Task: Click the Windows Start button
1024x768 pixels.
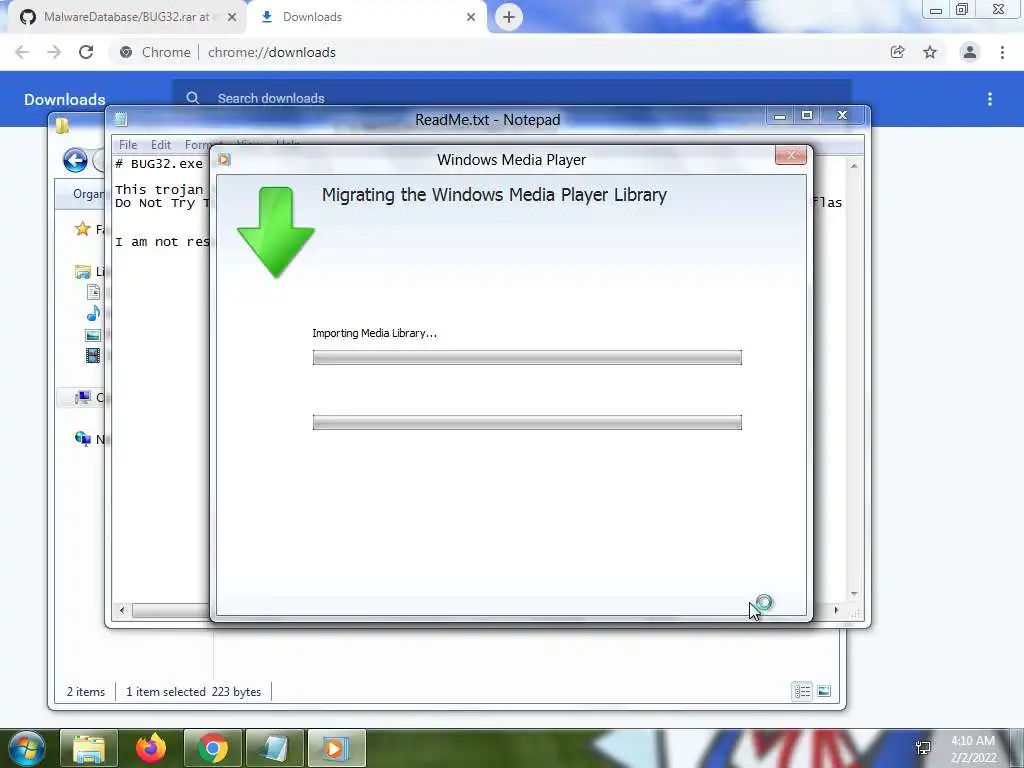Action: point(27,748)
